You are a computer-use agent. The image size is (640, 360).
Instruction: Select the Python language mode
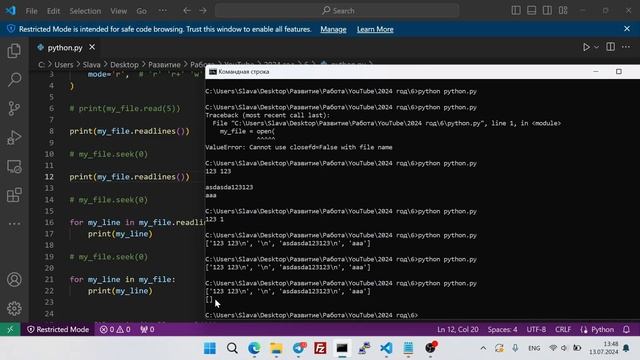coord(602,329)
